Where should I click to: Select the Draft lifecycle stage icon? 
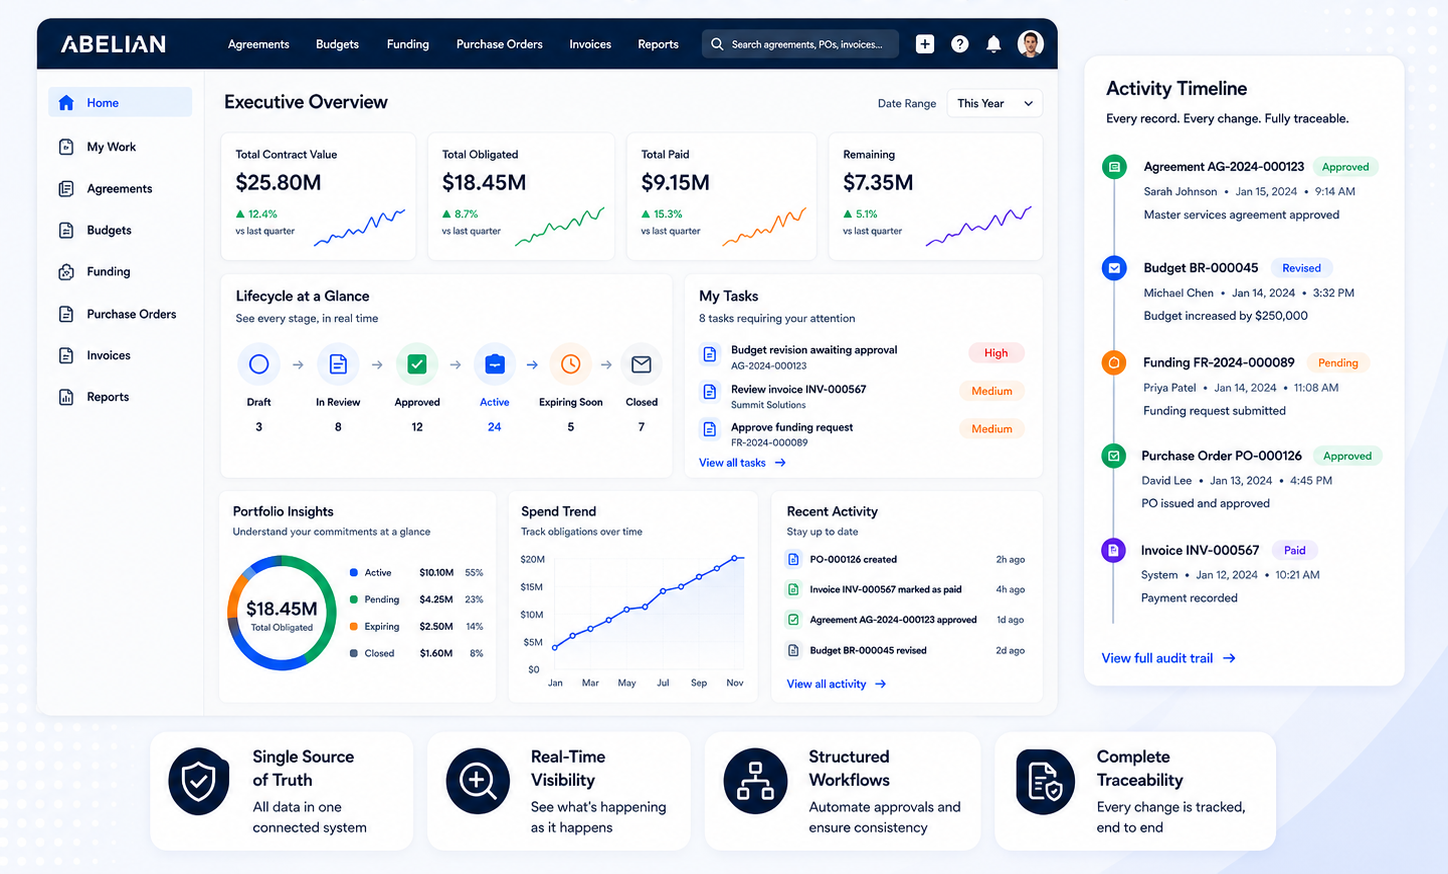pyautogui.click(x=259, y=365)
